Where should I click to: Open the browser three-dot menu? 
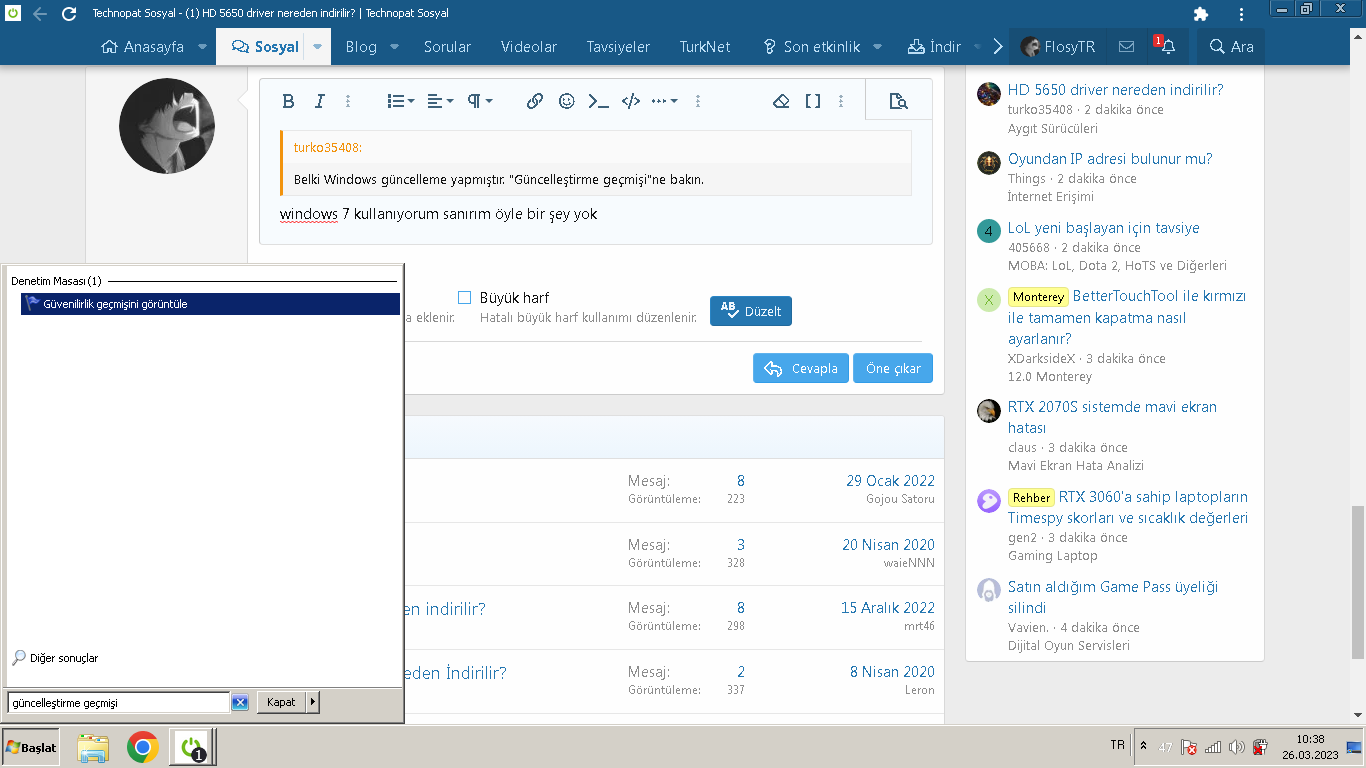pyautogui.click(x=1241, y=14)
